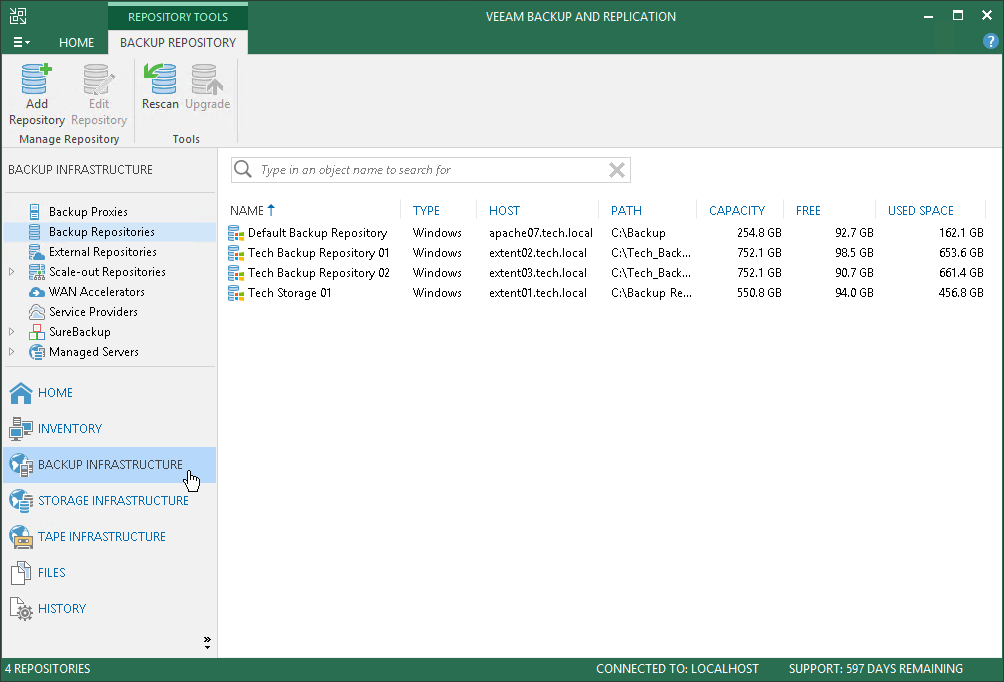Clear search using the X icon
The height and width of the screenshot is (682, 1004).
coord(617,170)
